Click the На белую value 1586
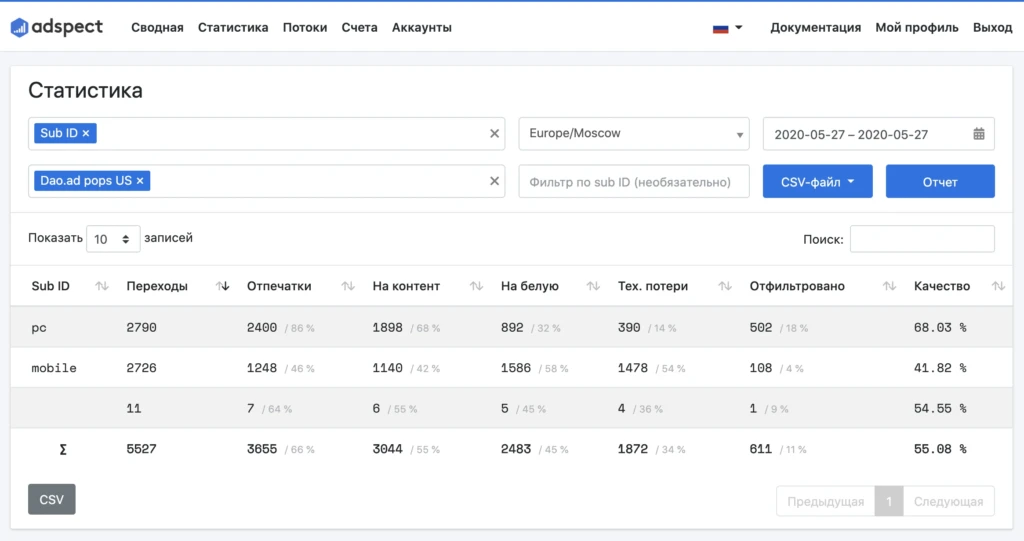This screenshot has width=1024, height=541. pos(516,368)
